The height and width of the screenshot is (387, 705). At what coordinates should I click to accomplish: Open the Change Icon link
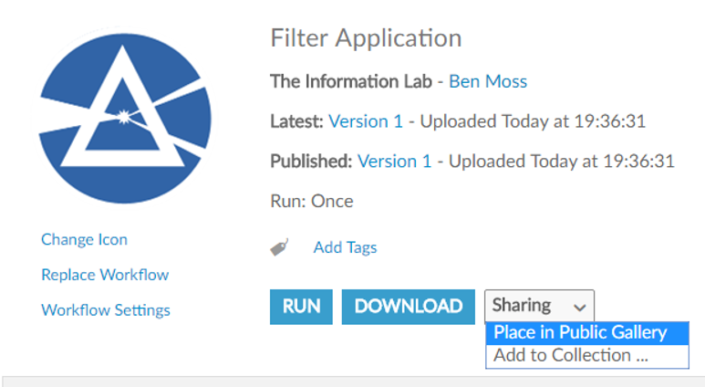tap(84, 239)
